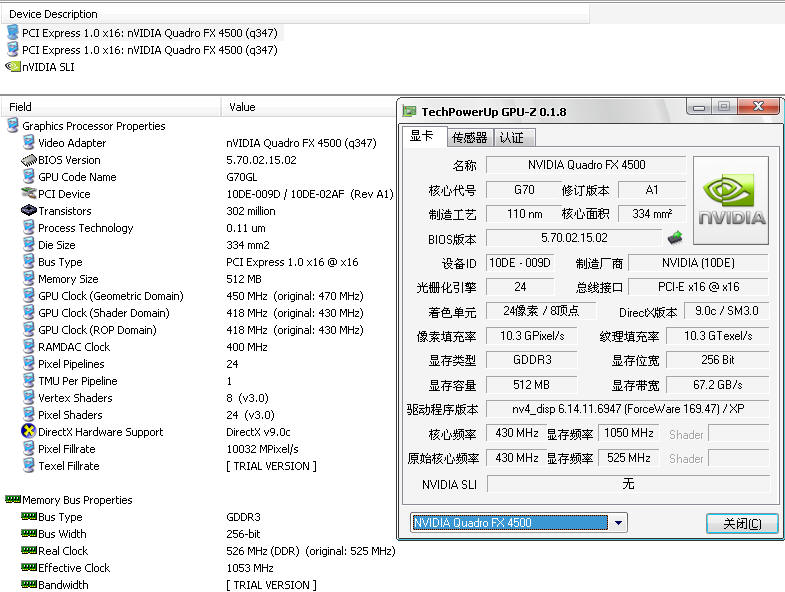Screen dimensions: 785x592
Task: Open the GPU selection dropdown in GPU-Z
Action: coord(618,523)
